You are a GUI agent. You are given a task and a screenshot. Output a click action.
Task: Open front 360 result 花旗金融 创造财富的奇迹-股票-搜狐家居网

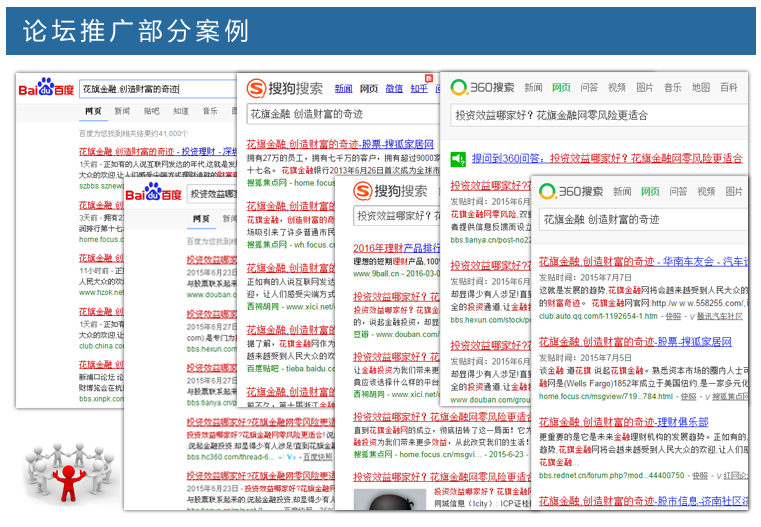pos(635,342)
